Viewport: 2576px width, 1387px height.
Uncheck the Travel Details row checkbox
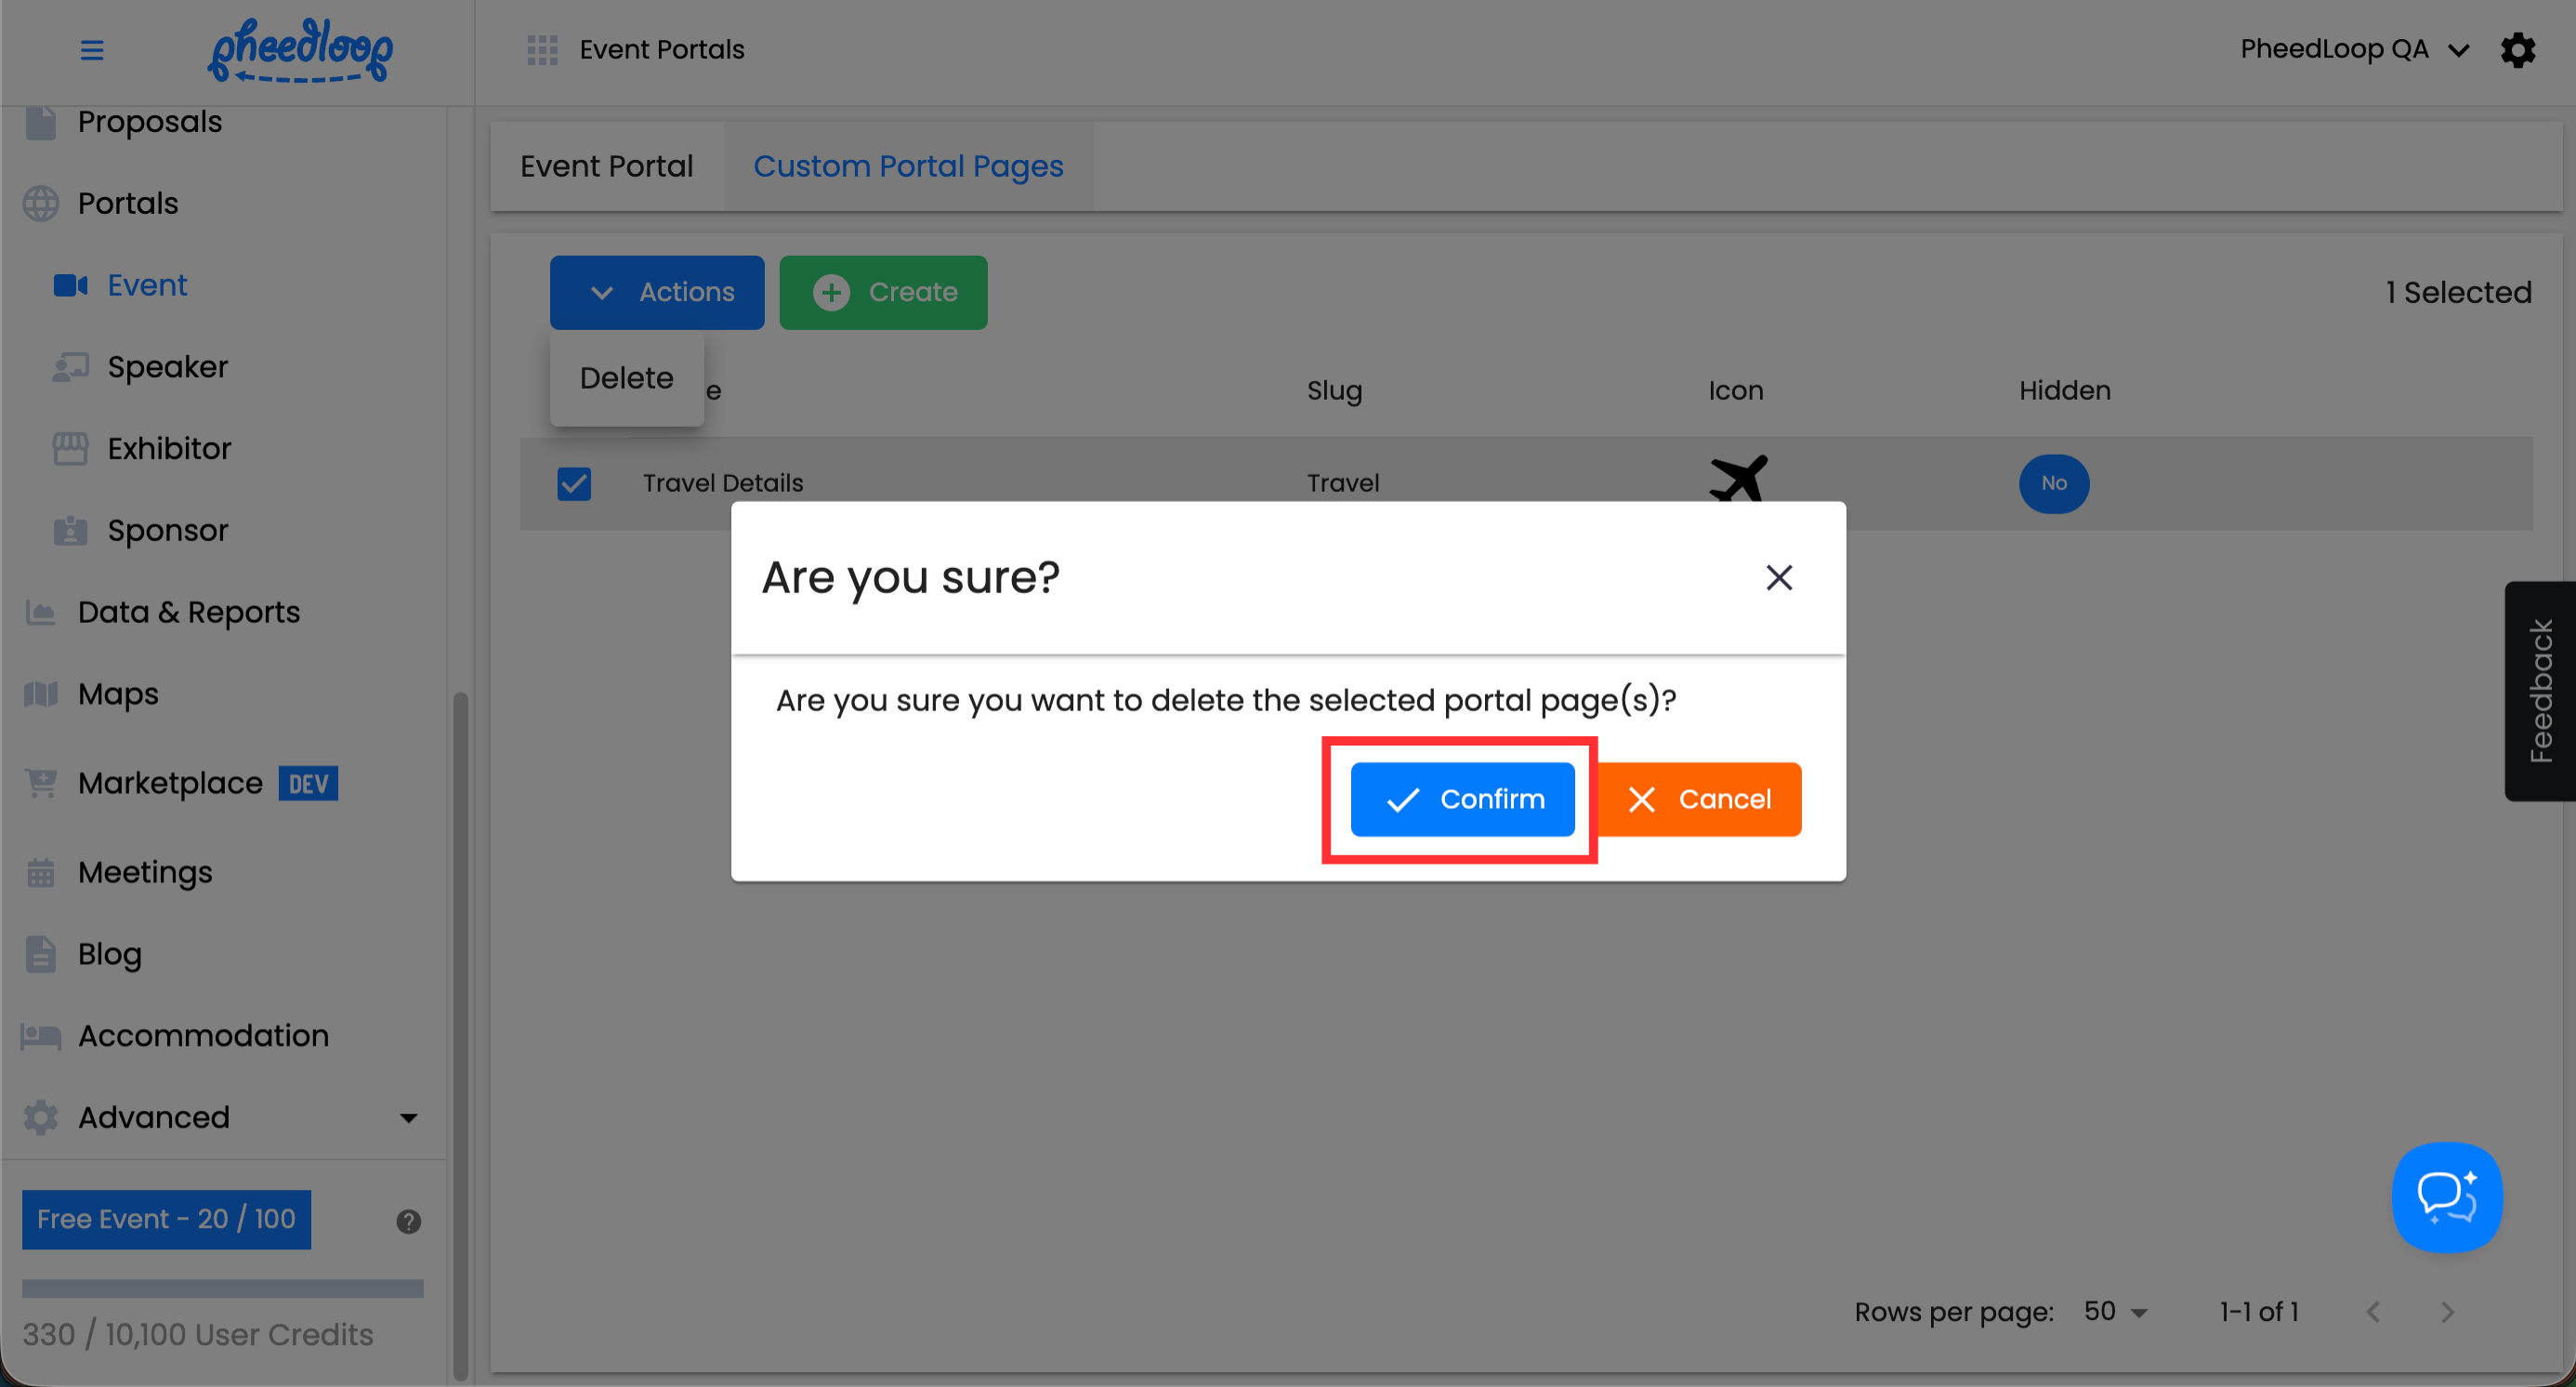(574, 484)
